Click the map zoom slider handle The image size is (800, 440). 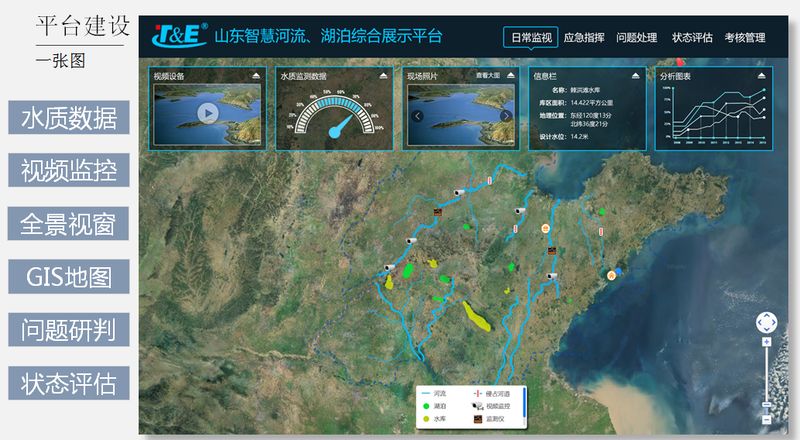[x=766, y=404]
